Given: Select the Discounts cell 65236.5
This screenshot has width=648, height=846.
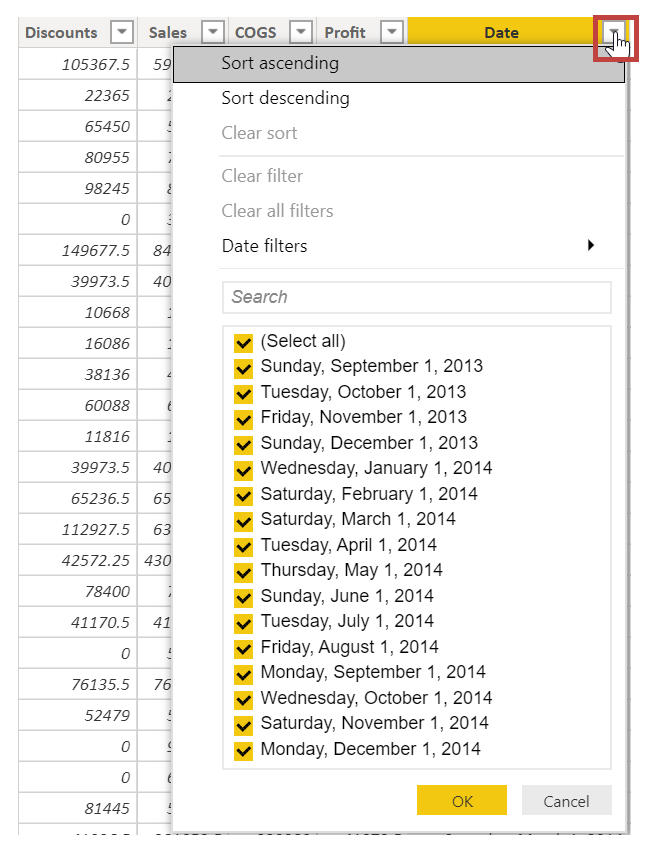Looking at the screenshot, I should pyautogui.click(x=78, y=499).
